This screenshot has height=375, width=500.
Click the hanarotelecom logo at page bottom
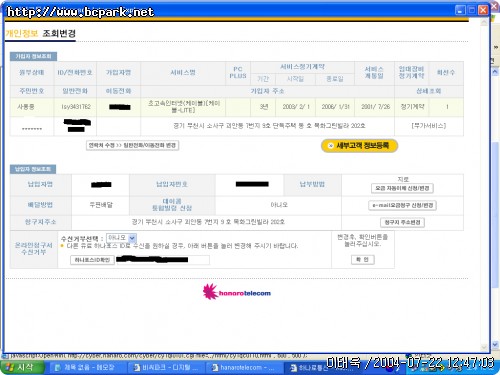pos(237,292)
